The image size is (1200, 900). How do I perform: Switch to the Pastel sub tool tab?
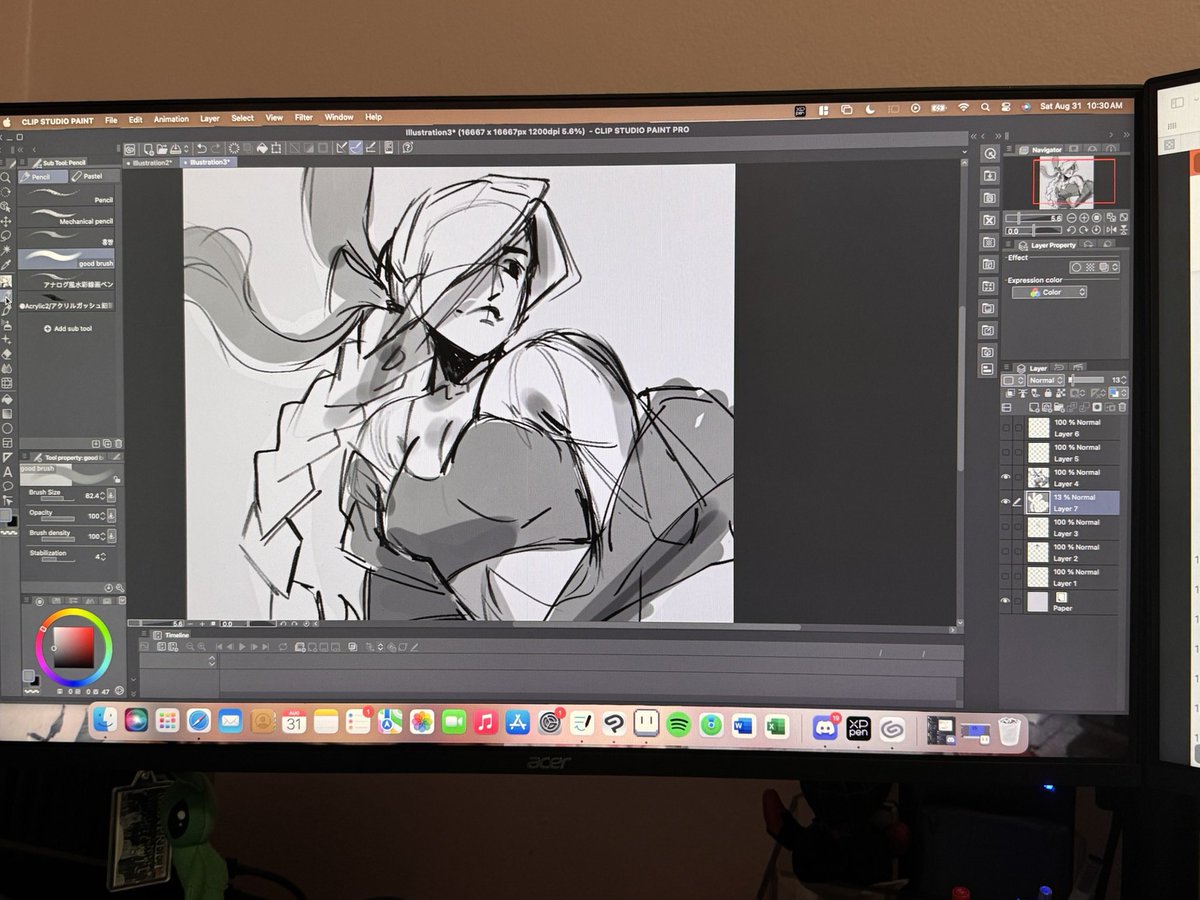94,176
